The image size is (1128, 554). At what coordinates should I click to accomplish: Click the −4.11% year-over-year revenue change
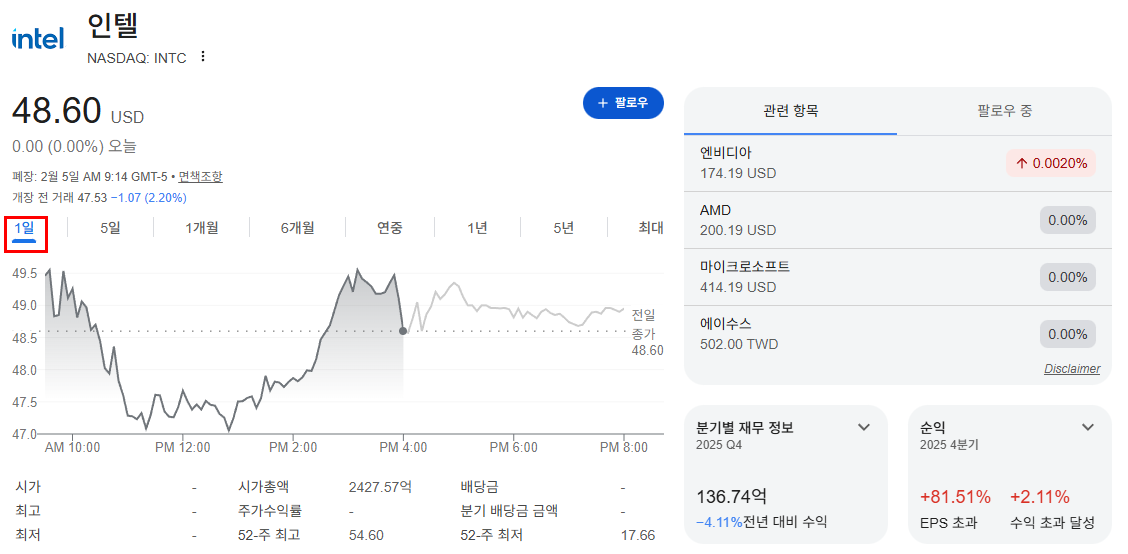(x=719, y=522)
